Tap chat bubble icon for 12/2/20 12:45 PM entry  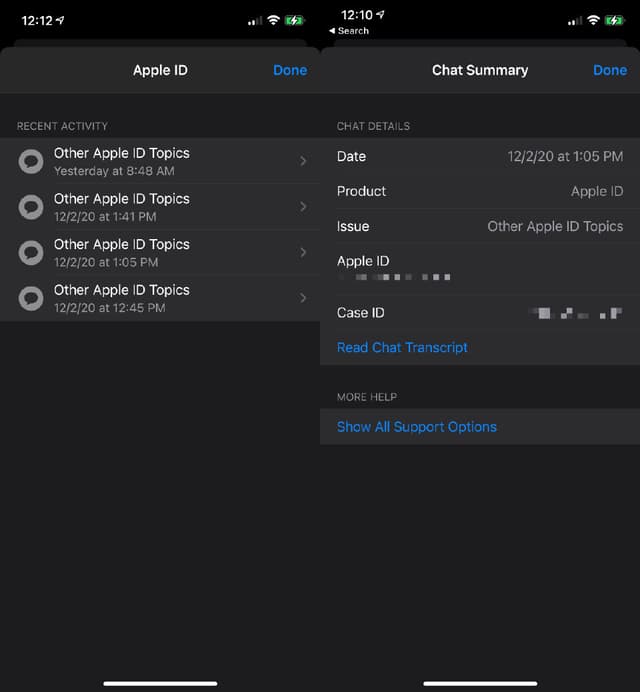point(31,298)
